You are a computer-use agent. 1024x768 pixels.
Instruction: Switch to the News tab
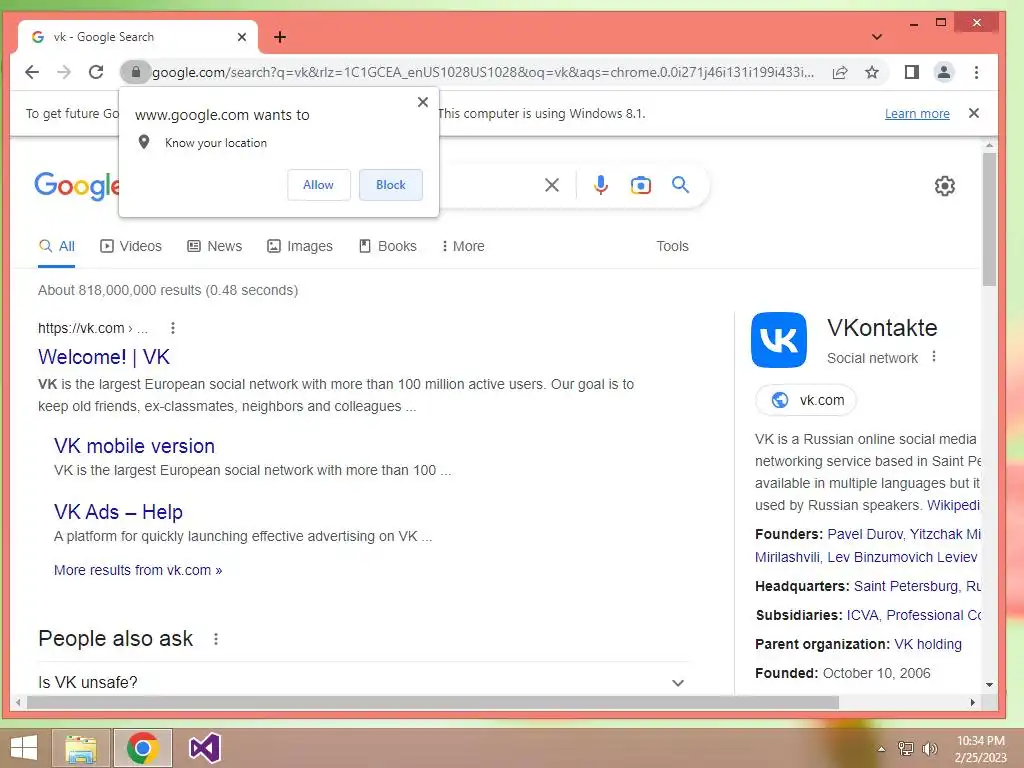coord(214,246)
